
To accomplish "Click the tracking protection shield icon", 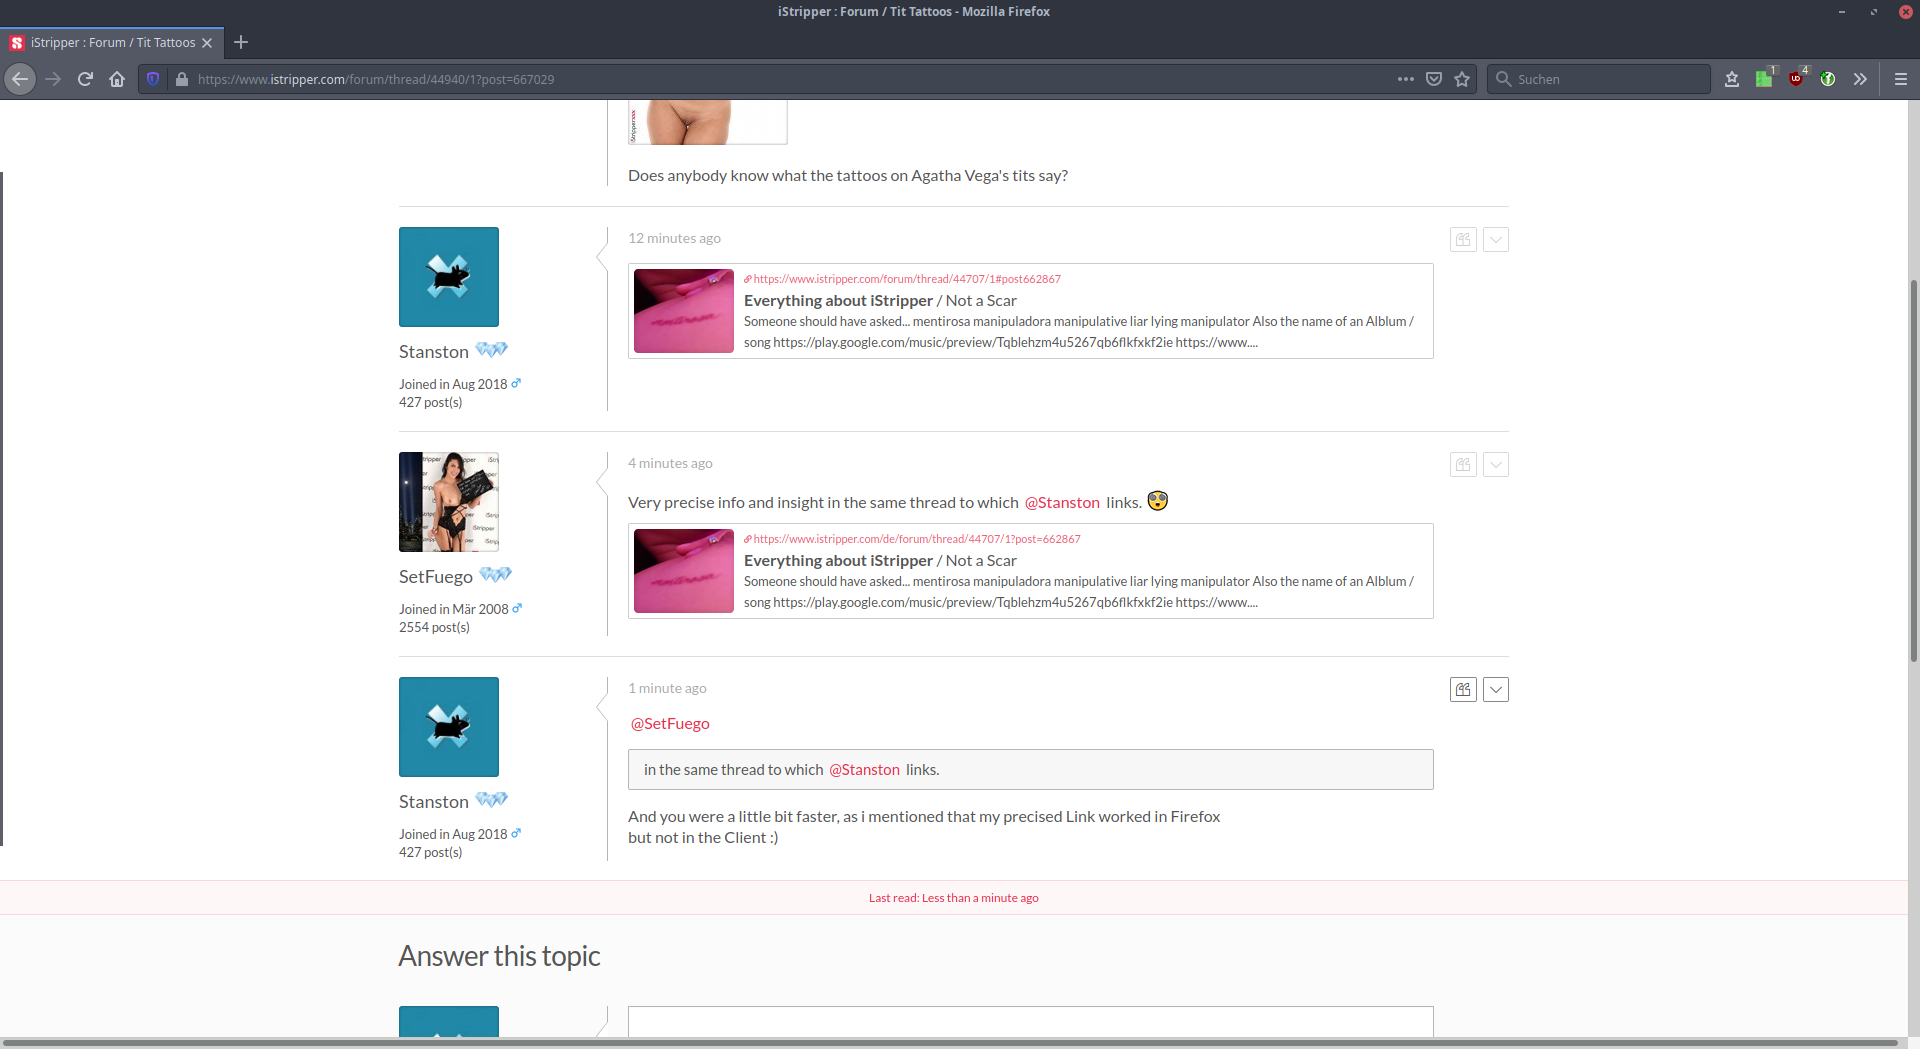I will pyautogui.click(x=152, y=79).
